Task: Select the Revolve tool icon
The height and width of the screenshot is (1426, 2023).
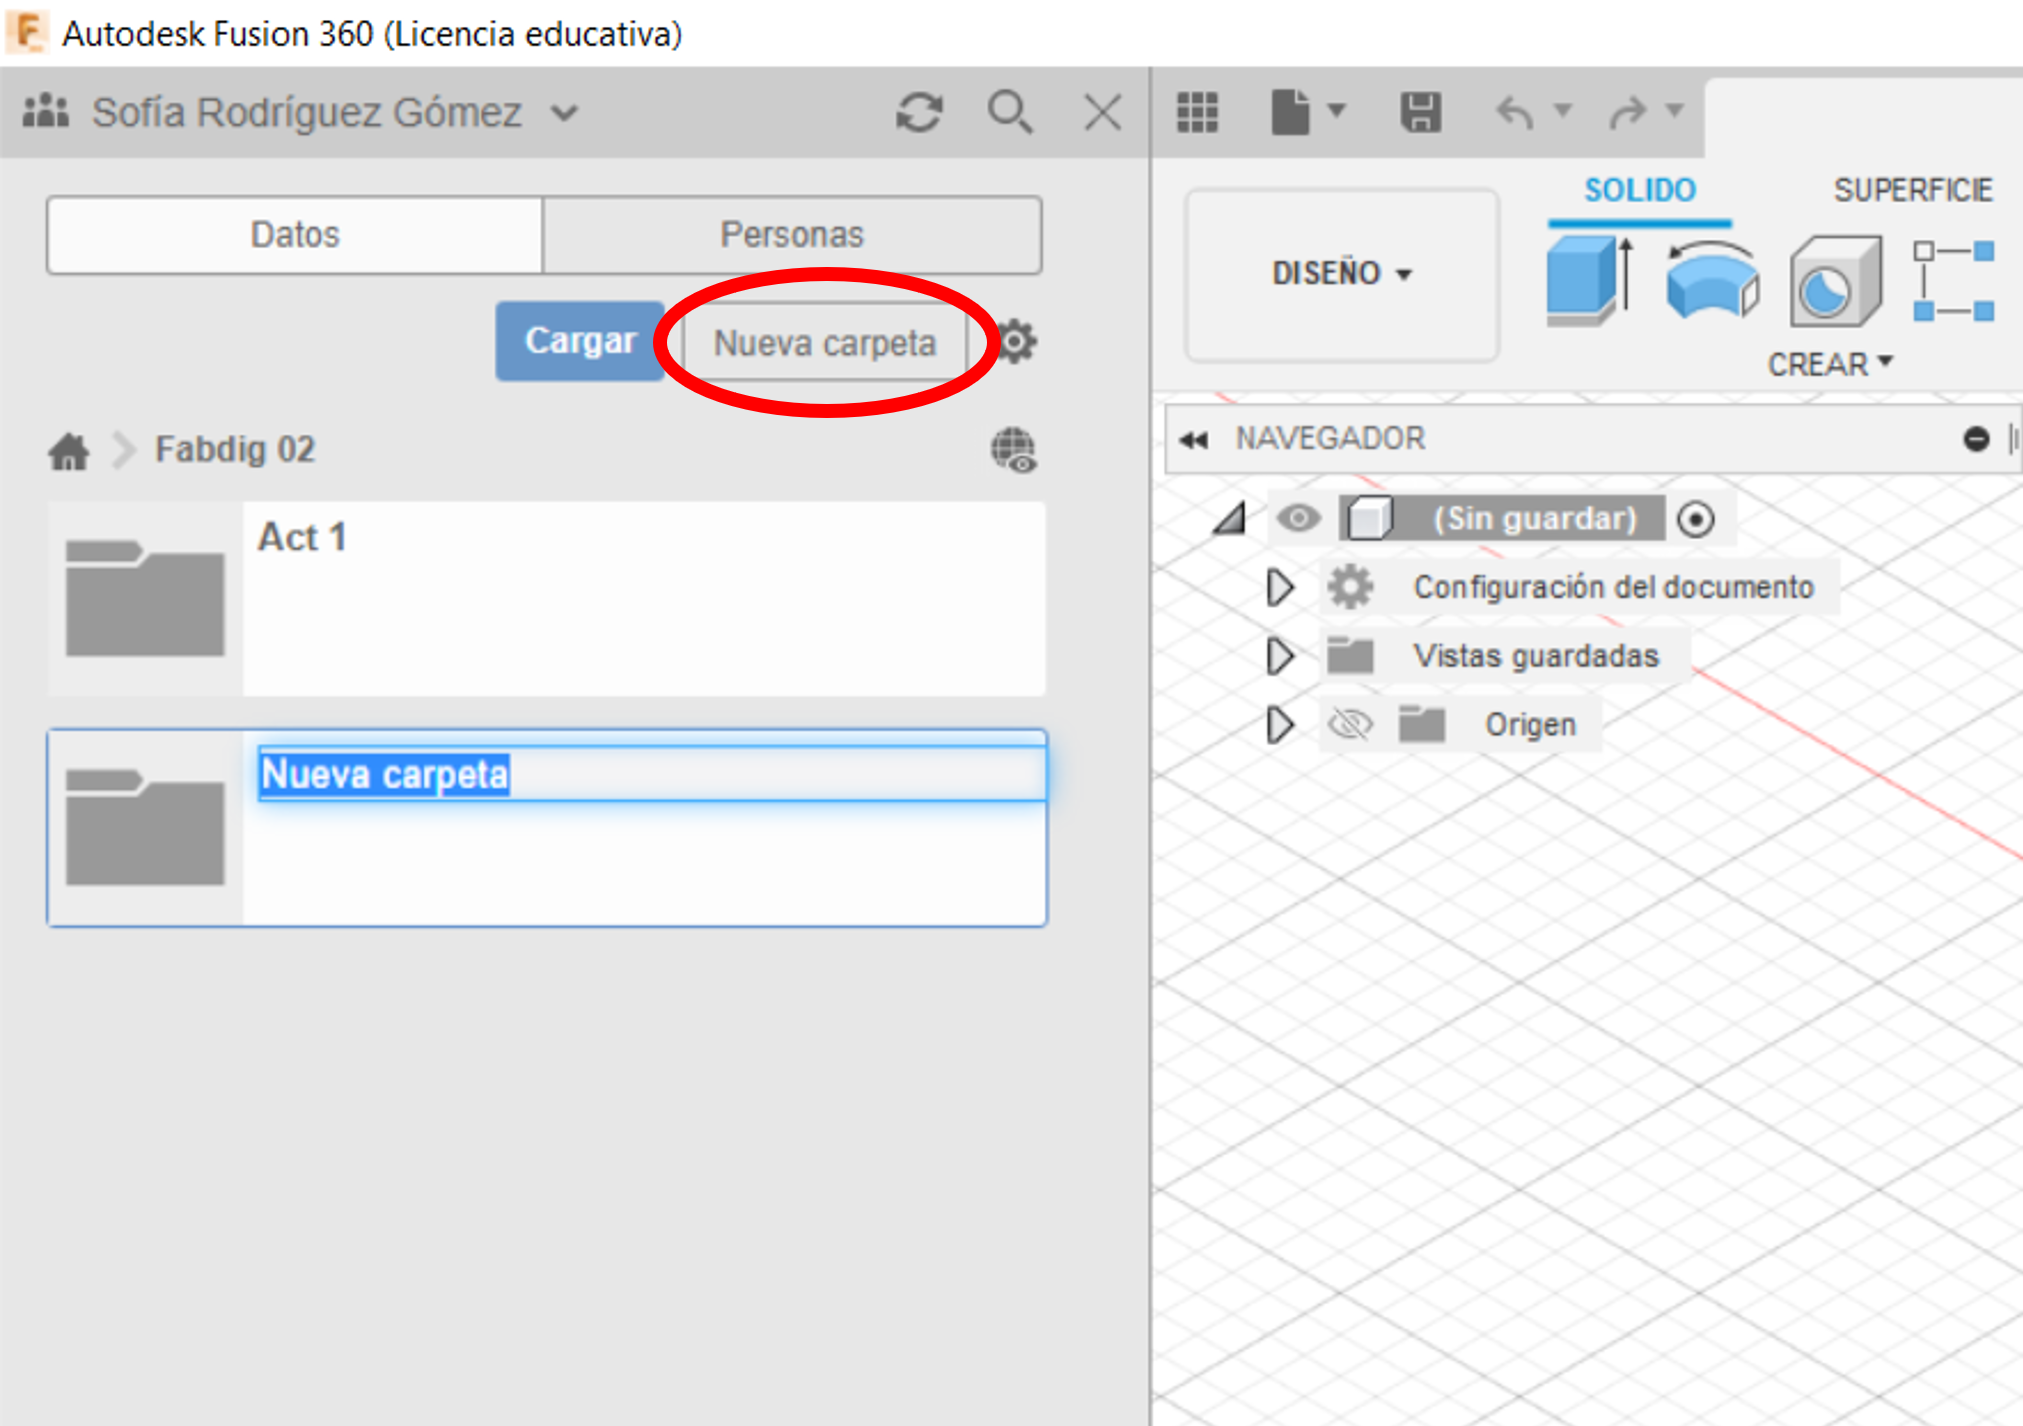Action: (x=1711, y=282)
